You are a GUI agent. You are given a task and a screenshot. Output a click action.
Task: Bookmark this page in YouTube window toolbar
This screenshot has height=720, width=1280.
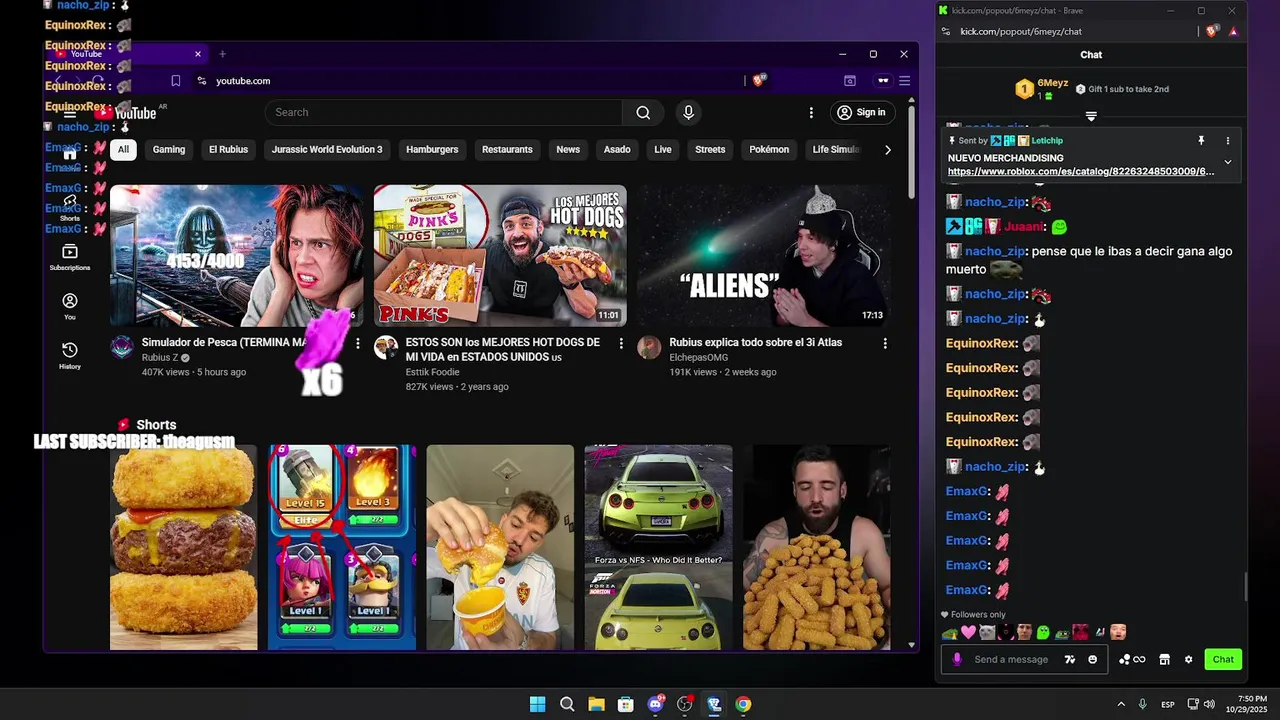coord(176,81)
